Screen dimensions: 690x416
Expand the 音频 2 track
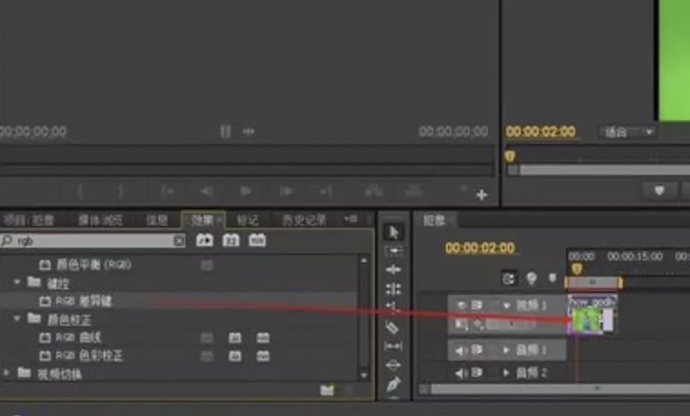click(x=506, y=373)
